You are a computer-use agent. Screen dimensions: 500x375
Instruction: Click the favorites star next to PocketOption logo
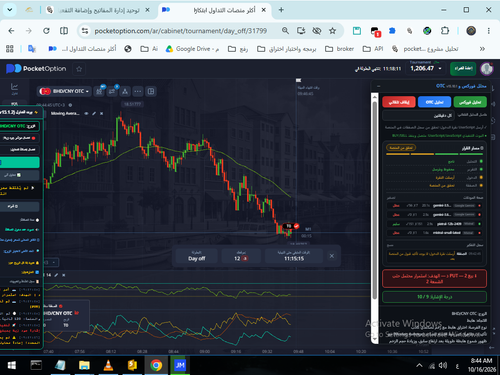(79, 69)
